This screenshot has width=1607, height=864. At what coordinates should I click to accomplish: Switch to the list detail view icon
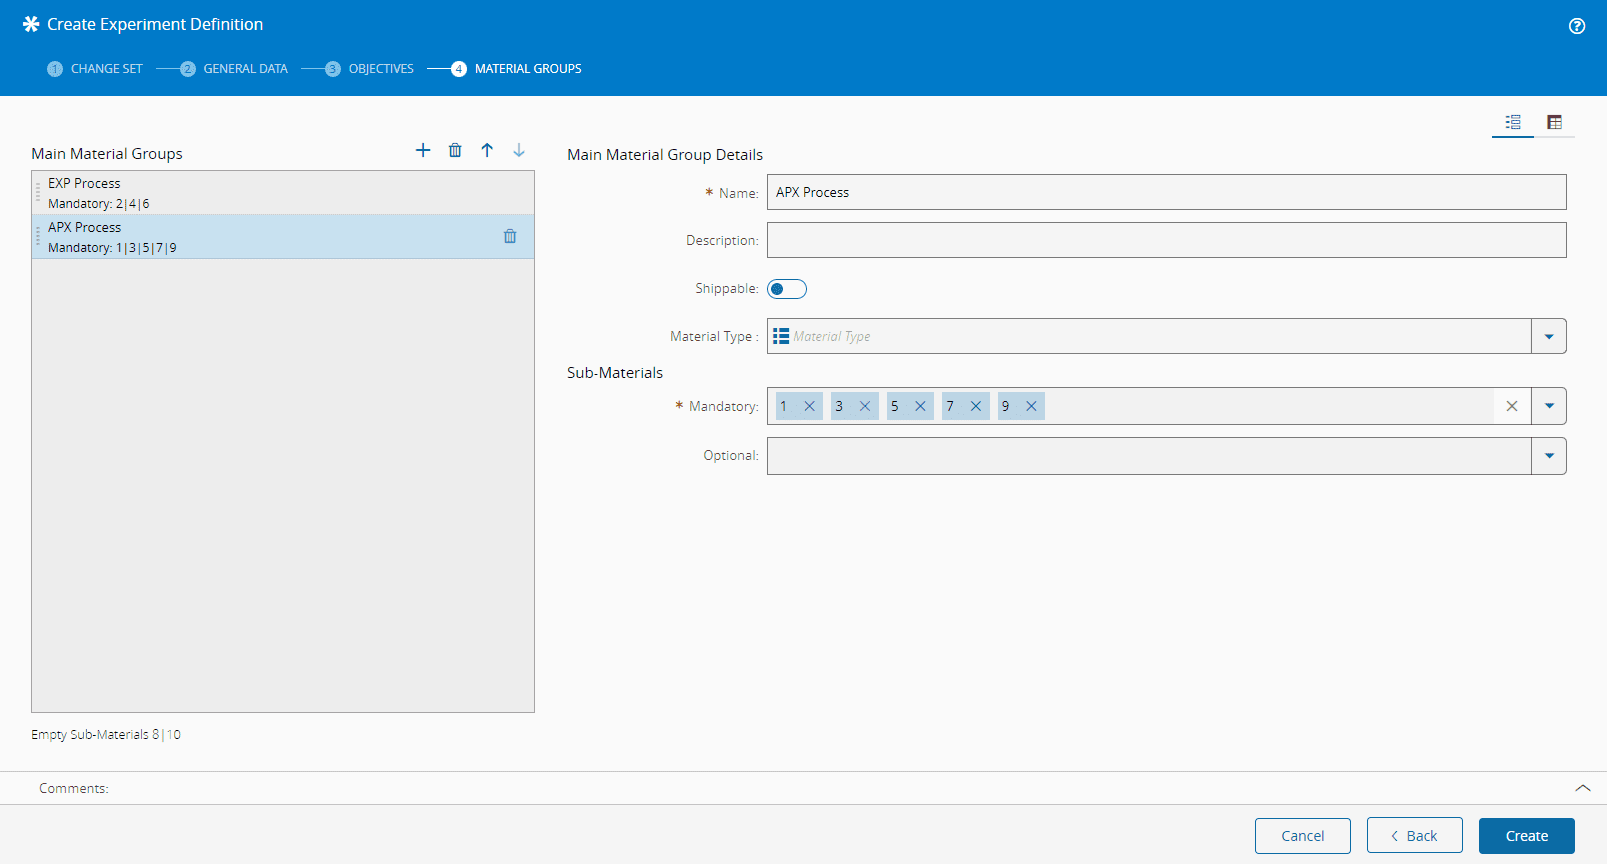click(x=1513, y=122)
